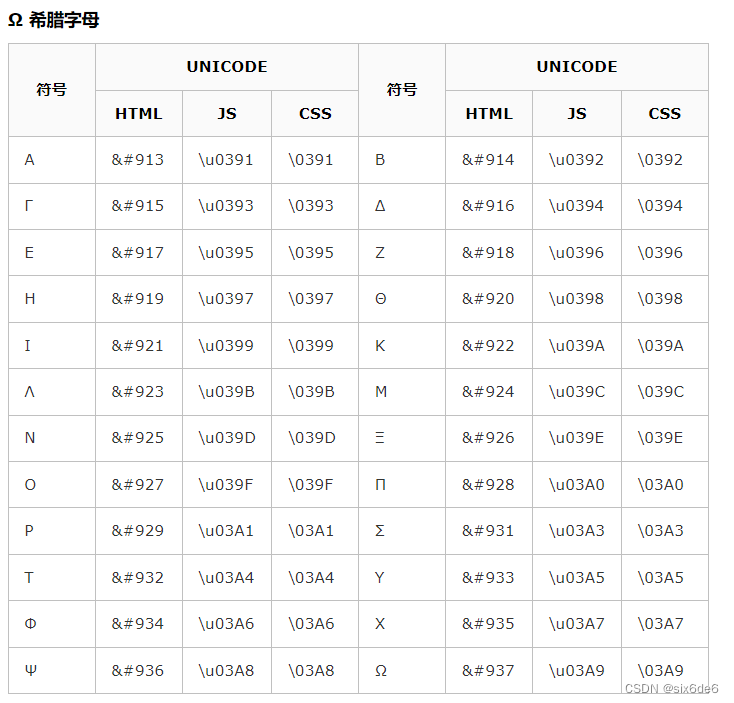734x703 pixels.
Task: Select the HTML cell &#933
Action: click(489, 578)
